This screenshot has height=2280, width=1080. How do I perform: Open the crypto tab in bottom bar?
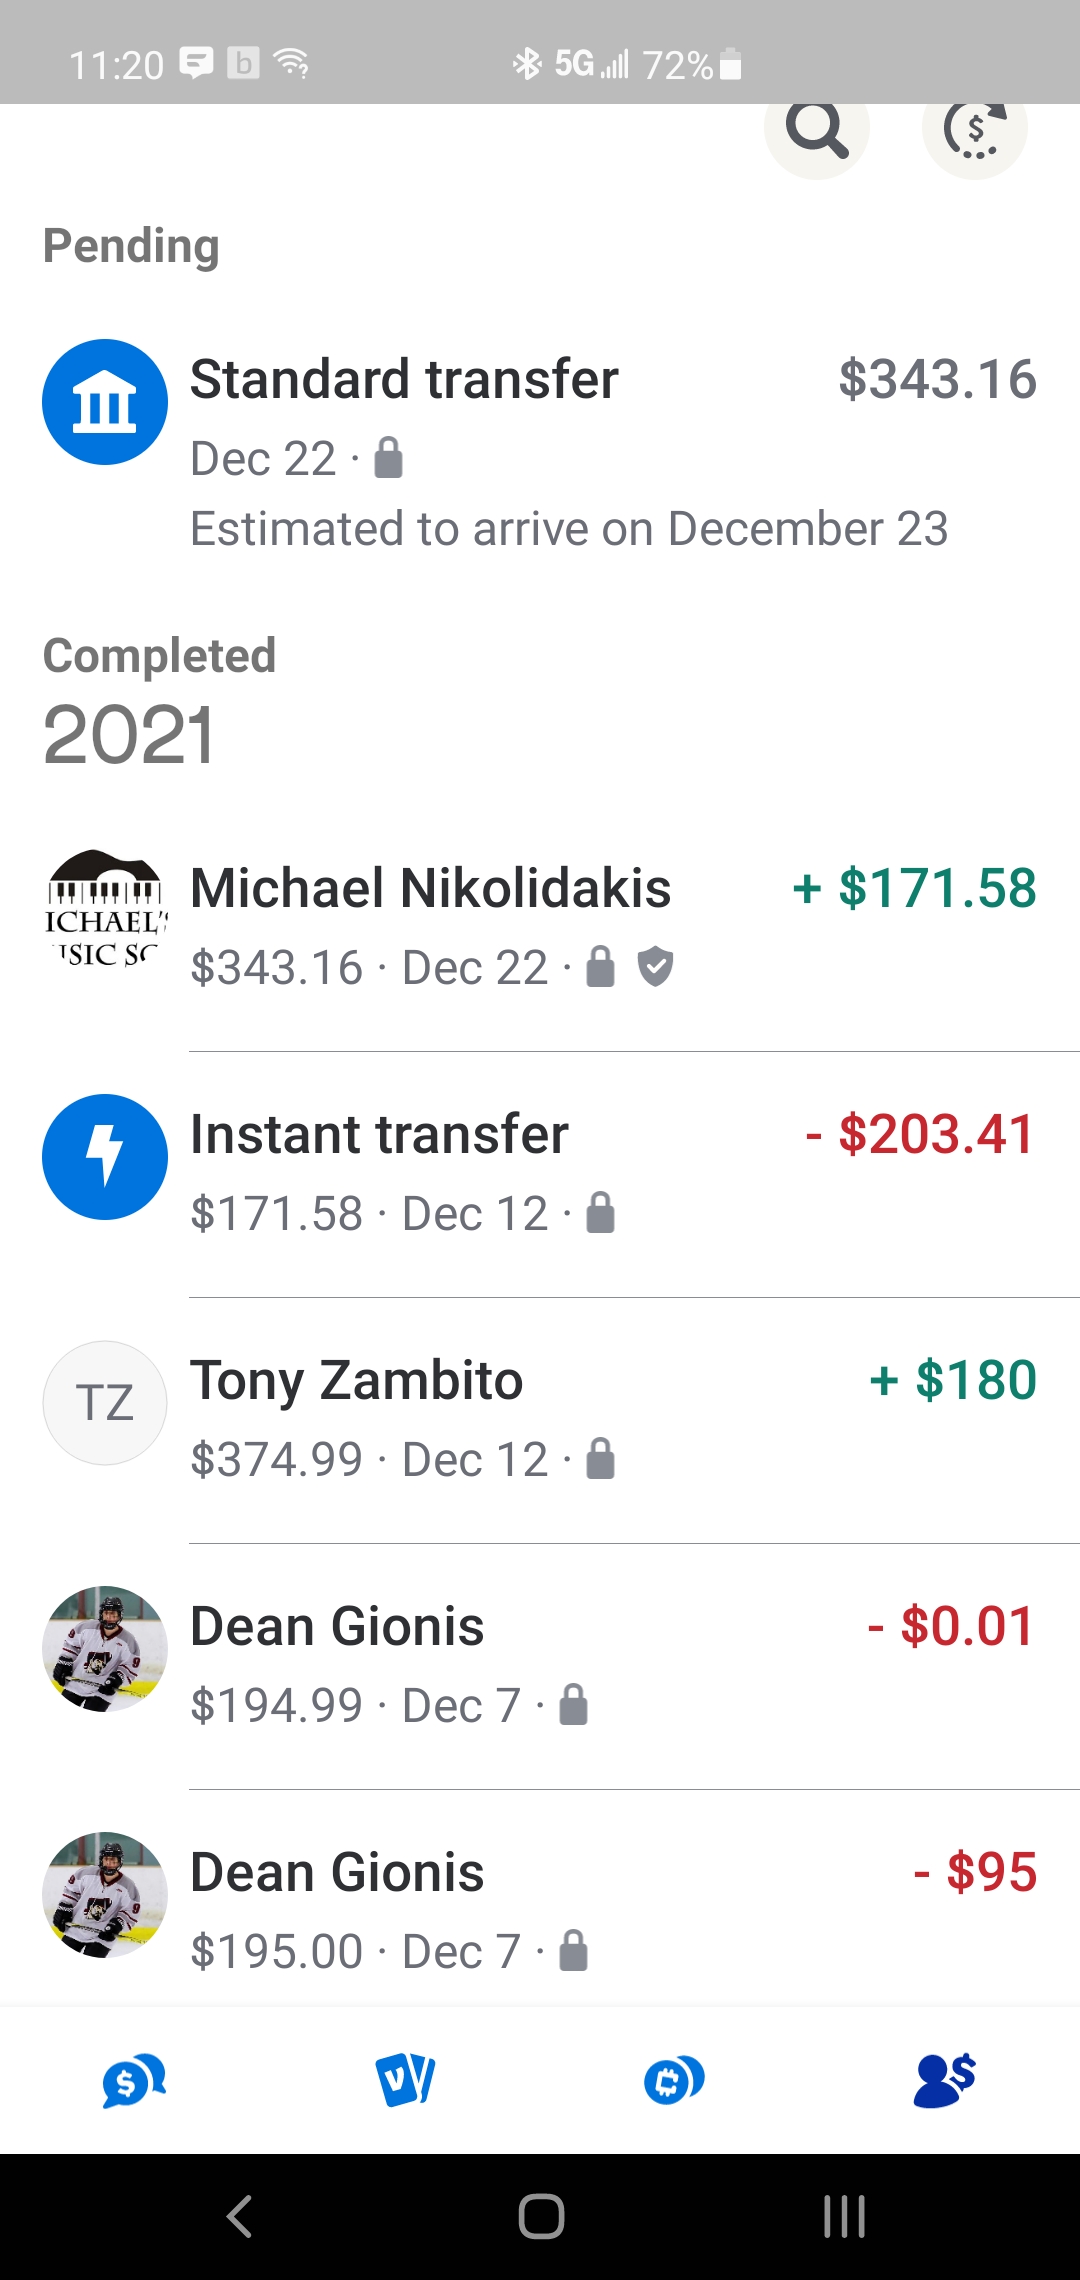[x=674, y=2080]
